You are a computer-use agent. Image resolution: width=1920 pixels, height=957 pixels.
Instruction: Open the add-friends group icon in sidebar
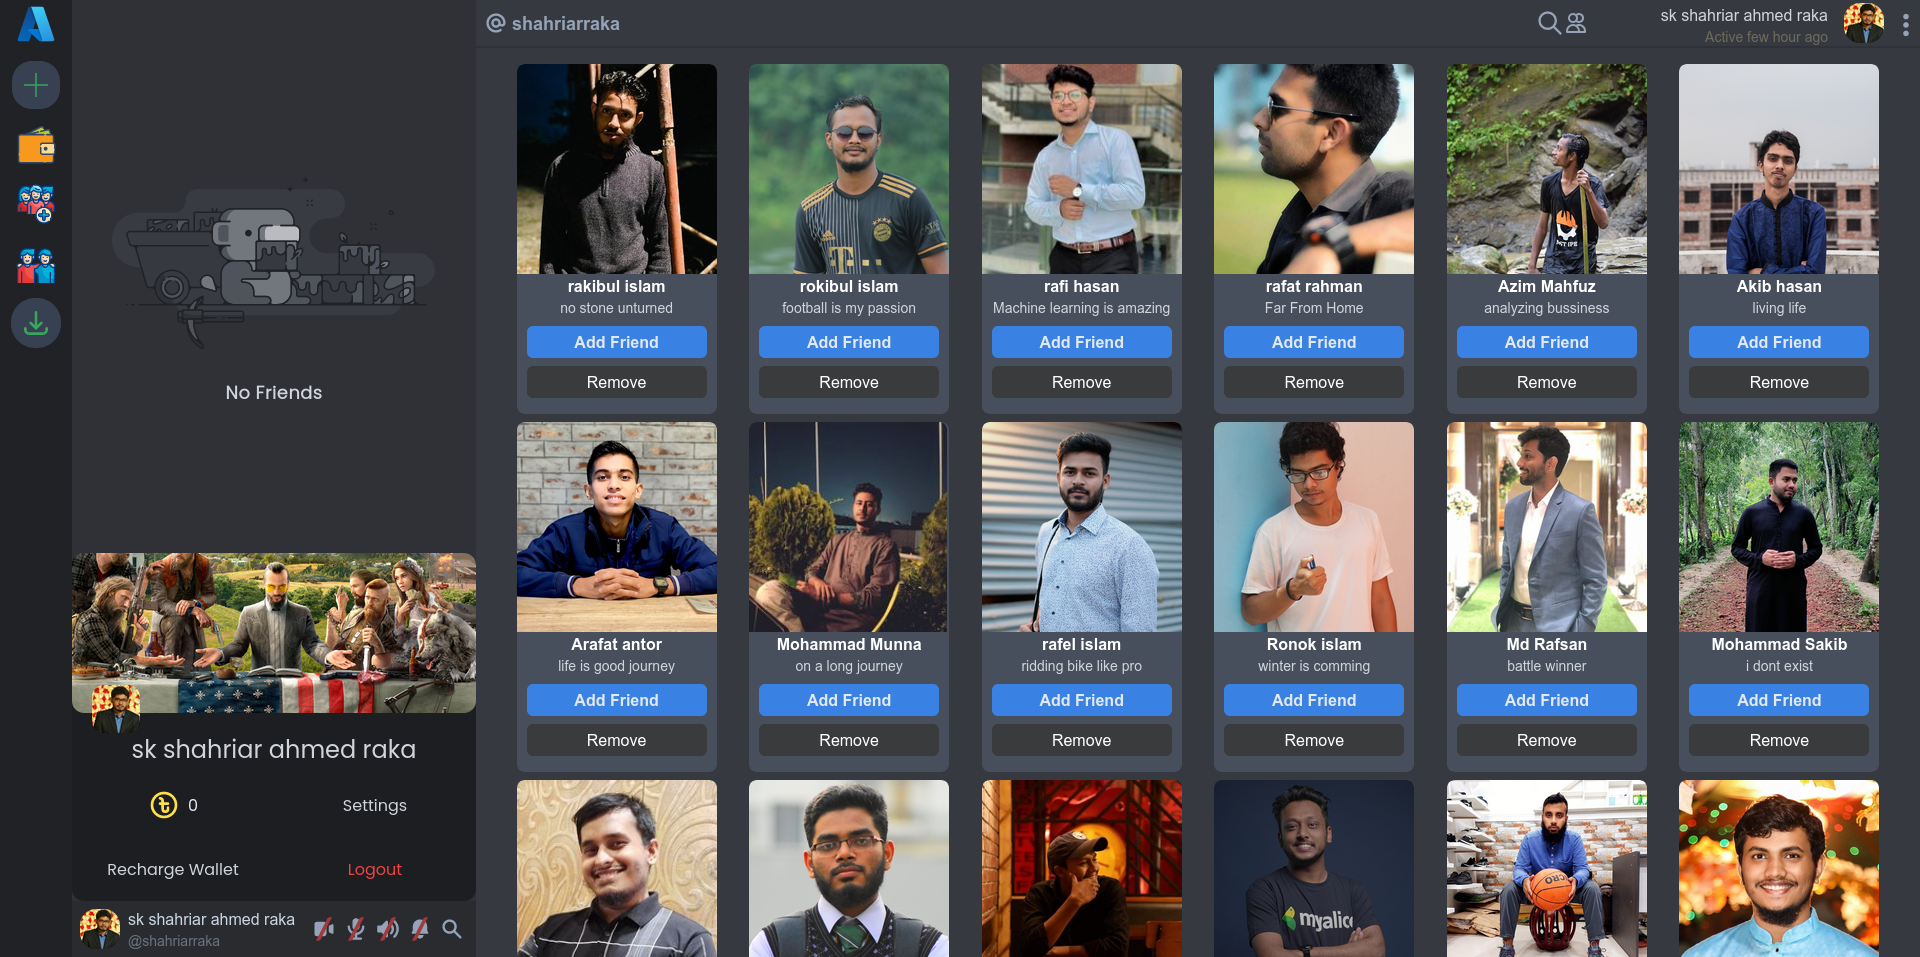click(x=36, y=204)
